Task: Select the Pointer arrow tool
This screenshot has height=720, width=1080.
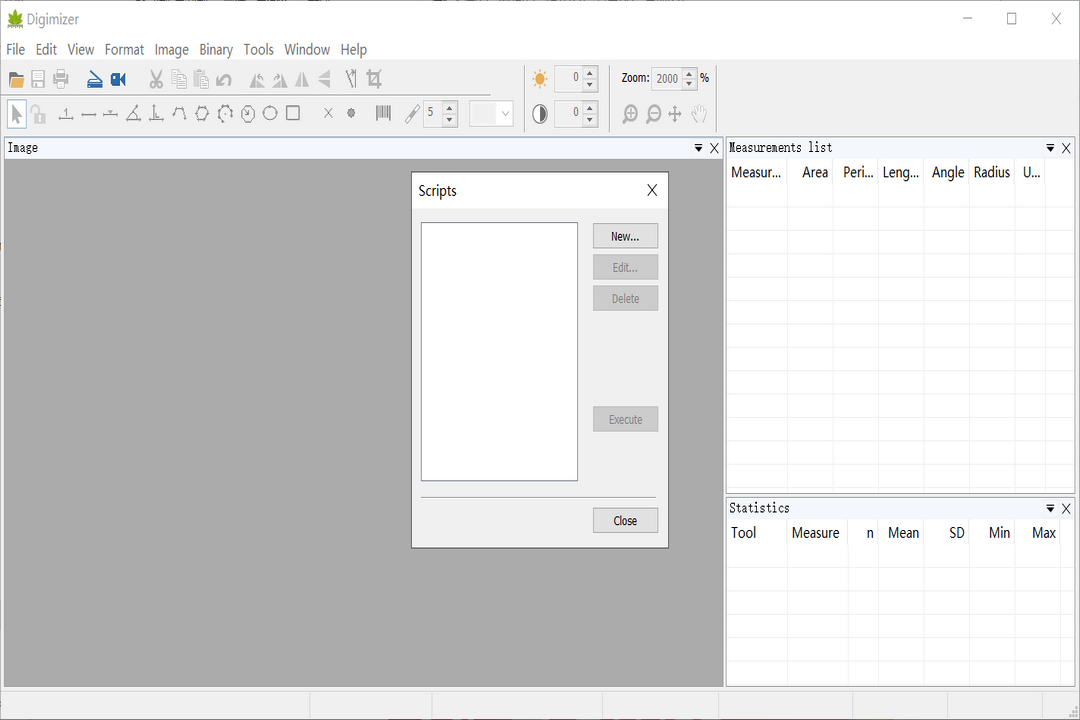Action: [x=17, y=114]
